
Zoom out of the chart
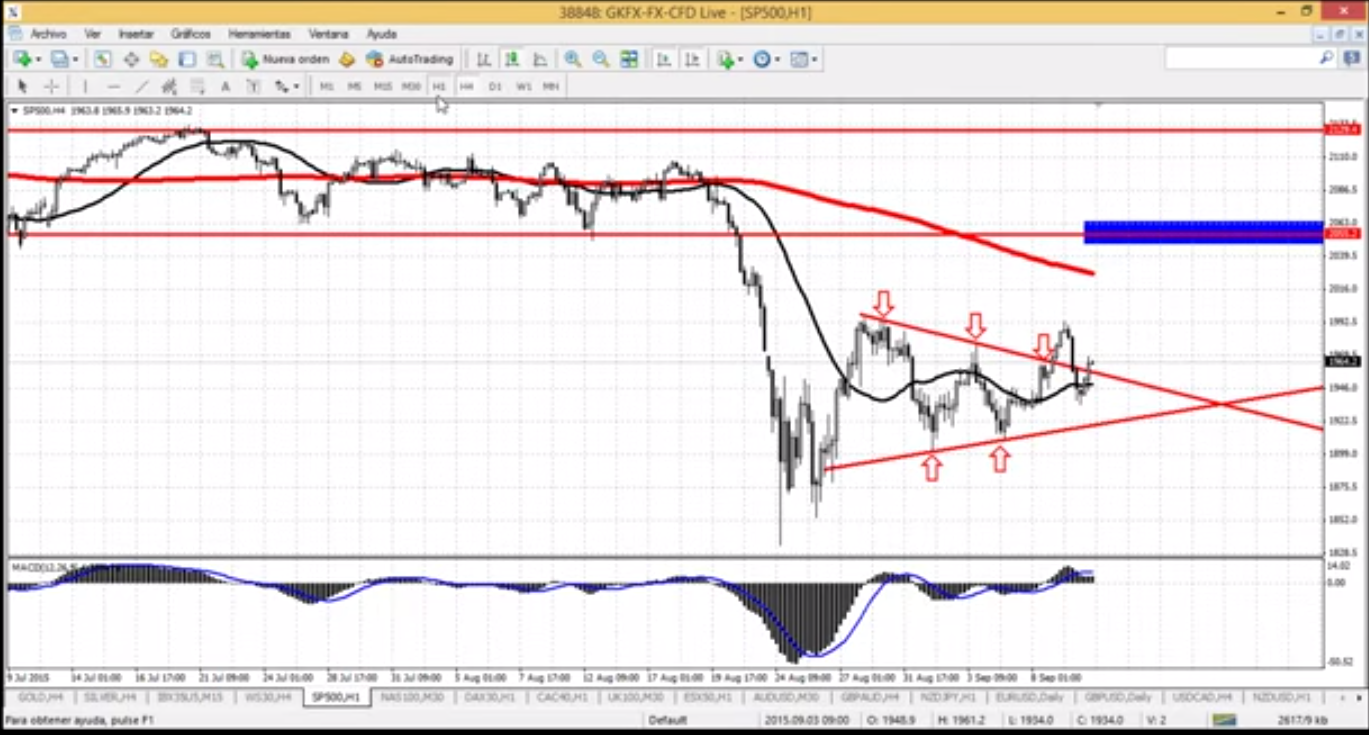point(600,59)
